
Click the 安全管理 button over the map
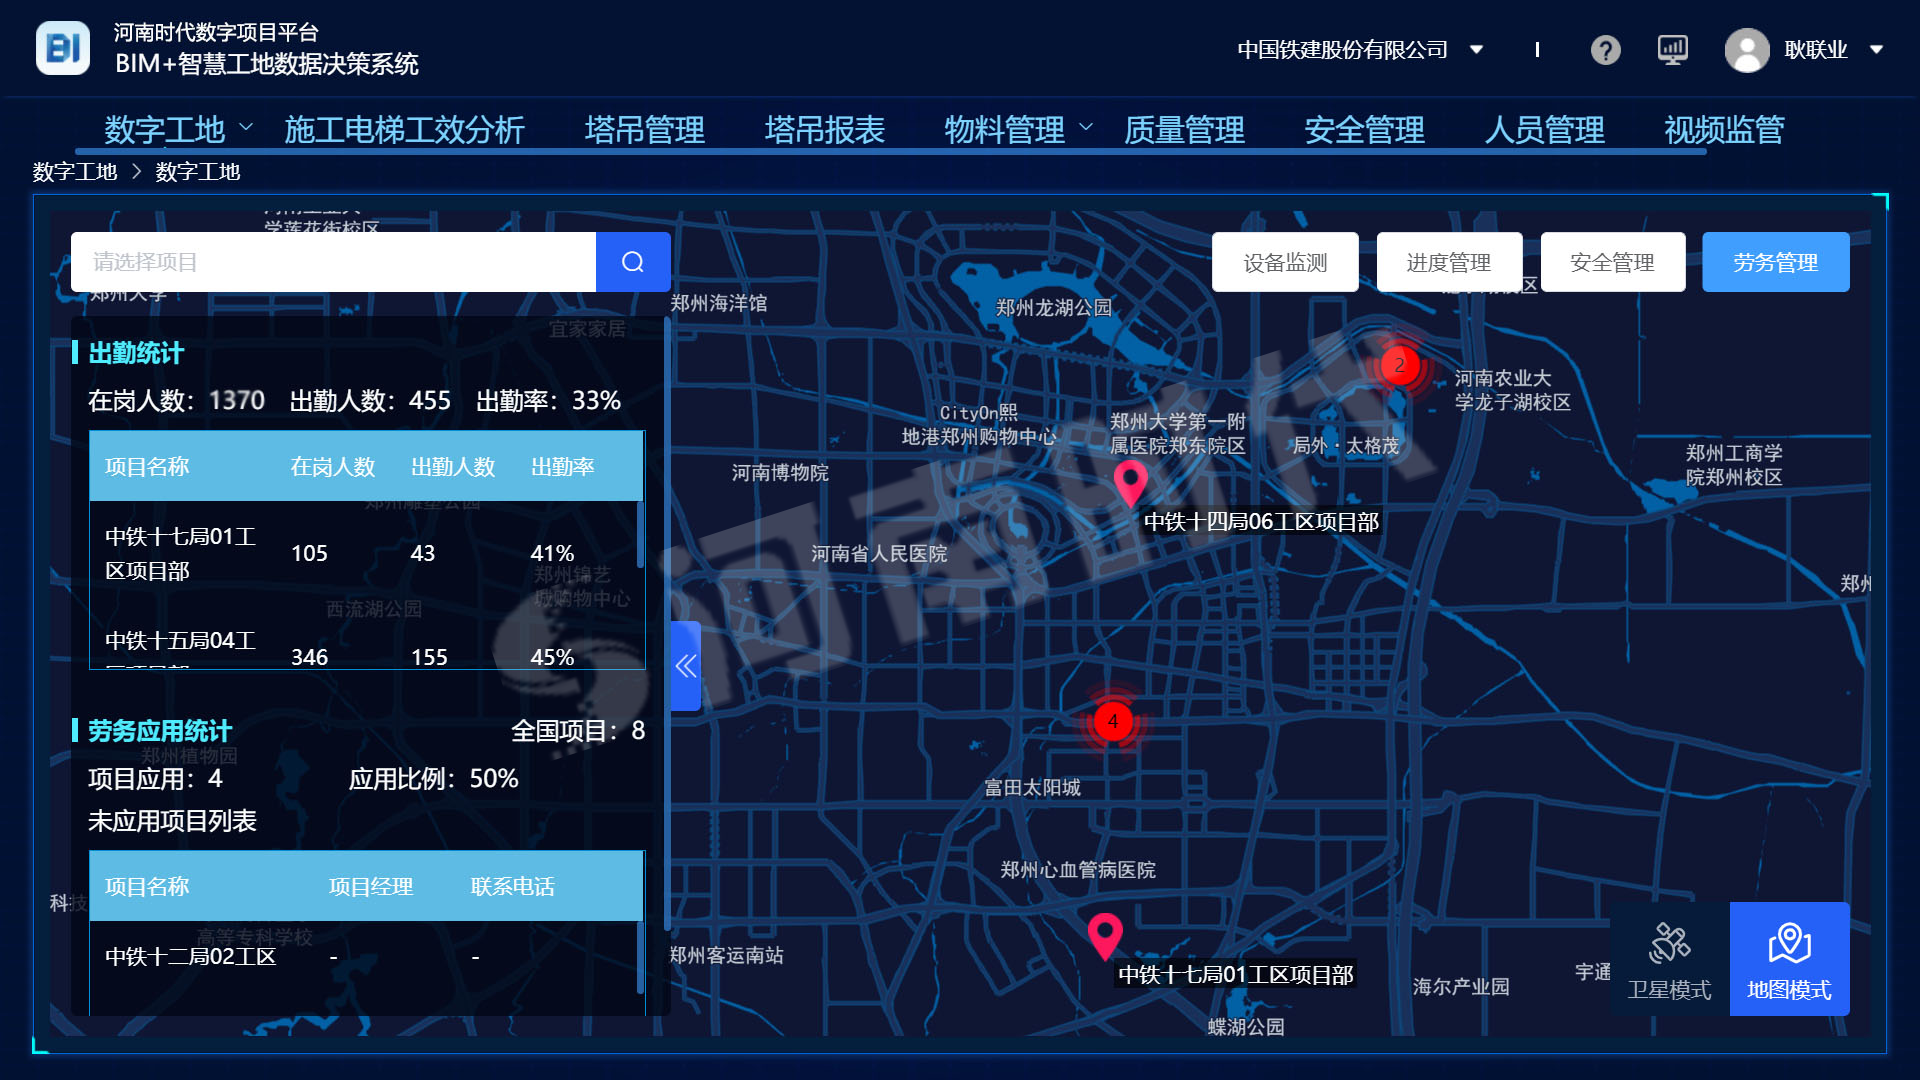1613,262
